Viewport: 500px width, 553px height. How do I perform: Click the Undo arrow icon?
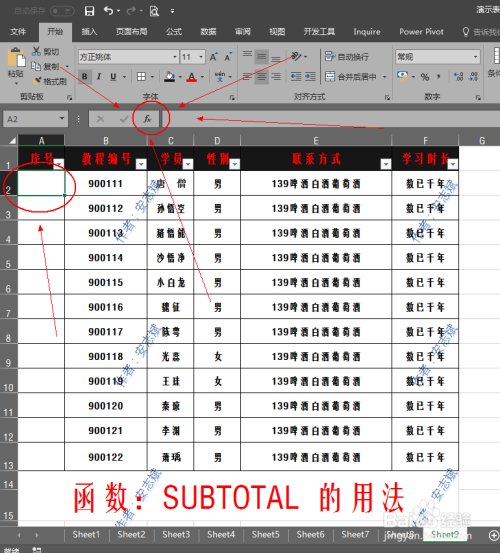(108, 11)
